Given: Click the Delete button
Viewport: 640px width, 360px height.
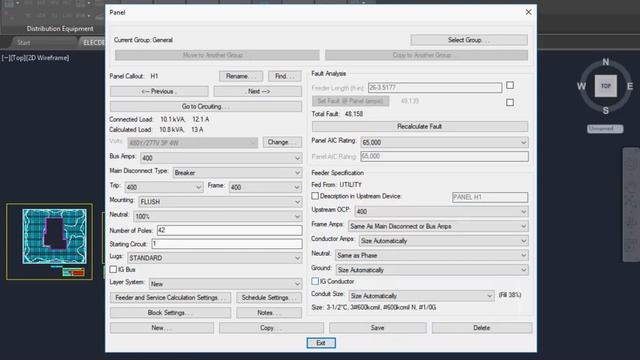Looking at the screenshot, I should point(482,328).
